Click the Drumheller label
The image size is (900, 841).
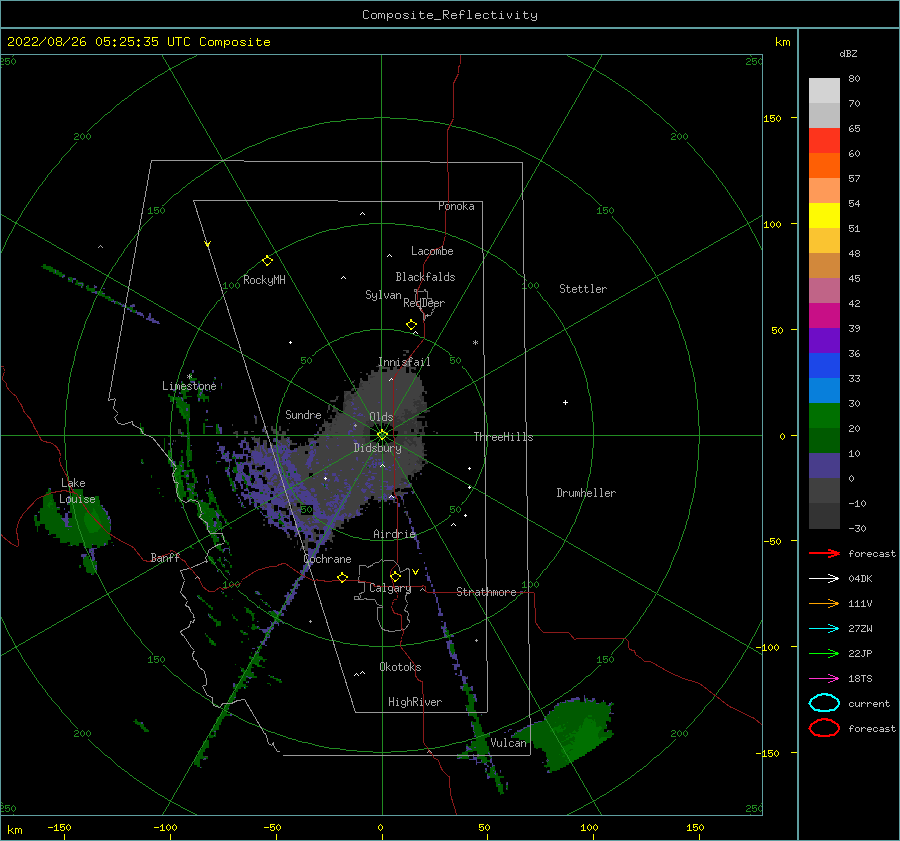586,493
